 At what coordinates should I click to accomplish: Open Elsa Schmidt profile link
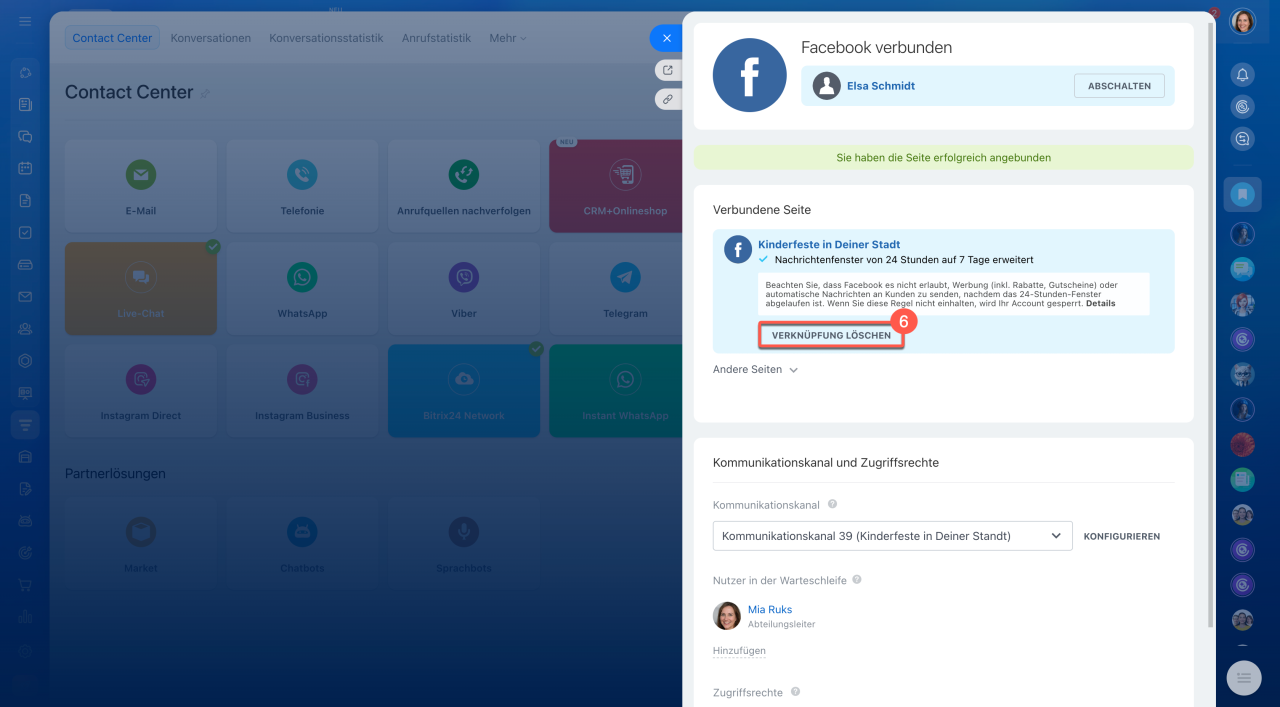click(x=881, y=86)
